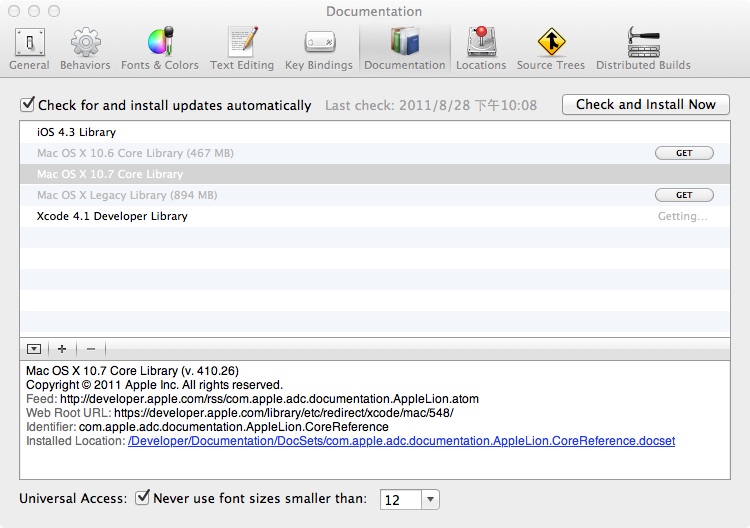Open the General preferences pane

click(x=29, y=49)
